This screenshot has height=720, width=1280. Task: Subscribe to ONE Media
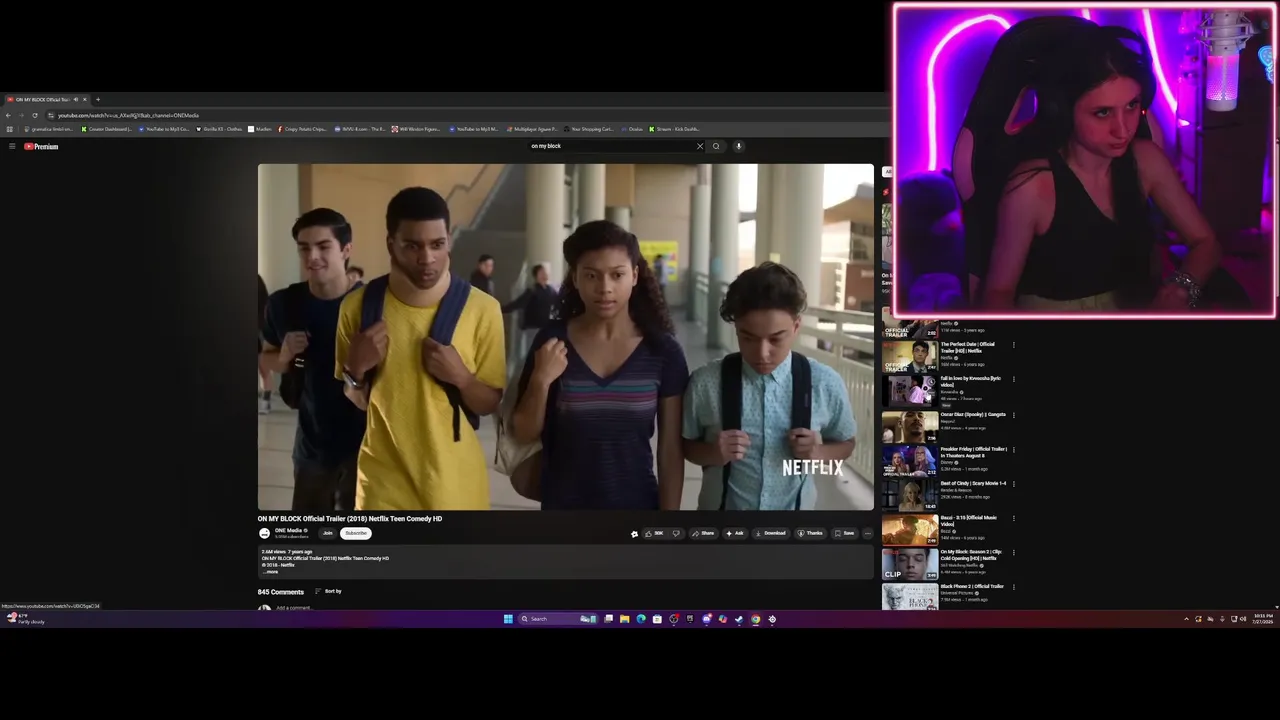click(356, 533)
